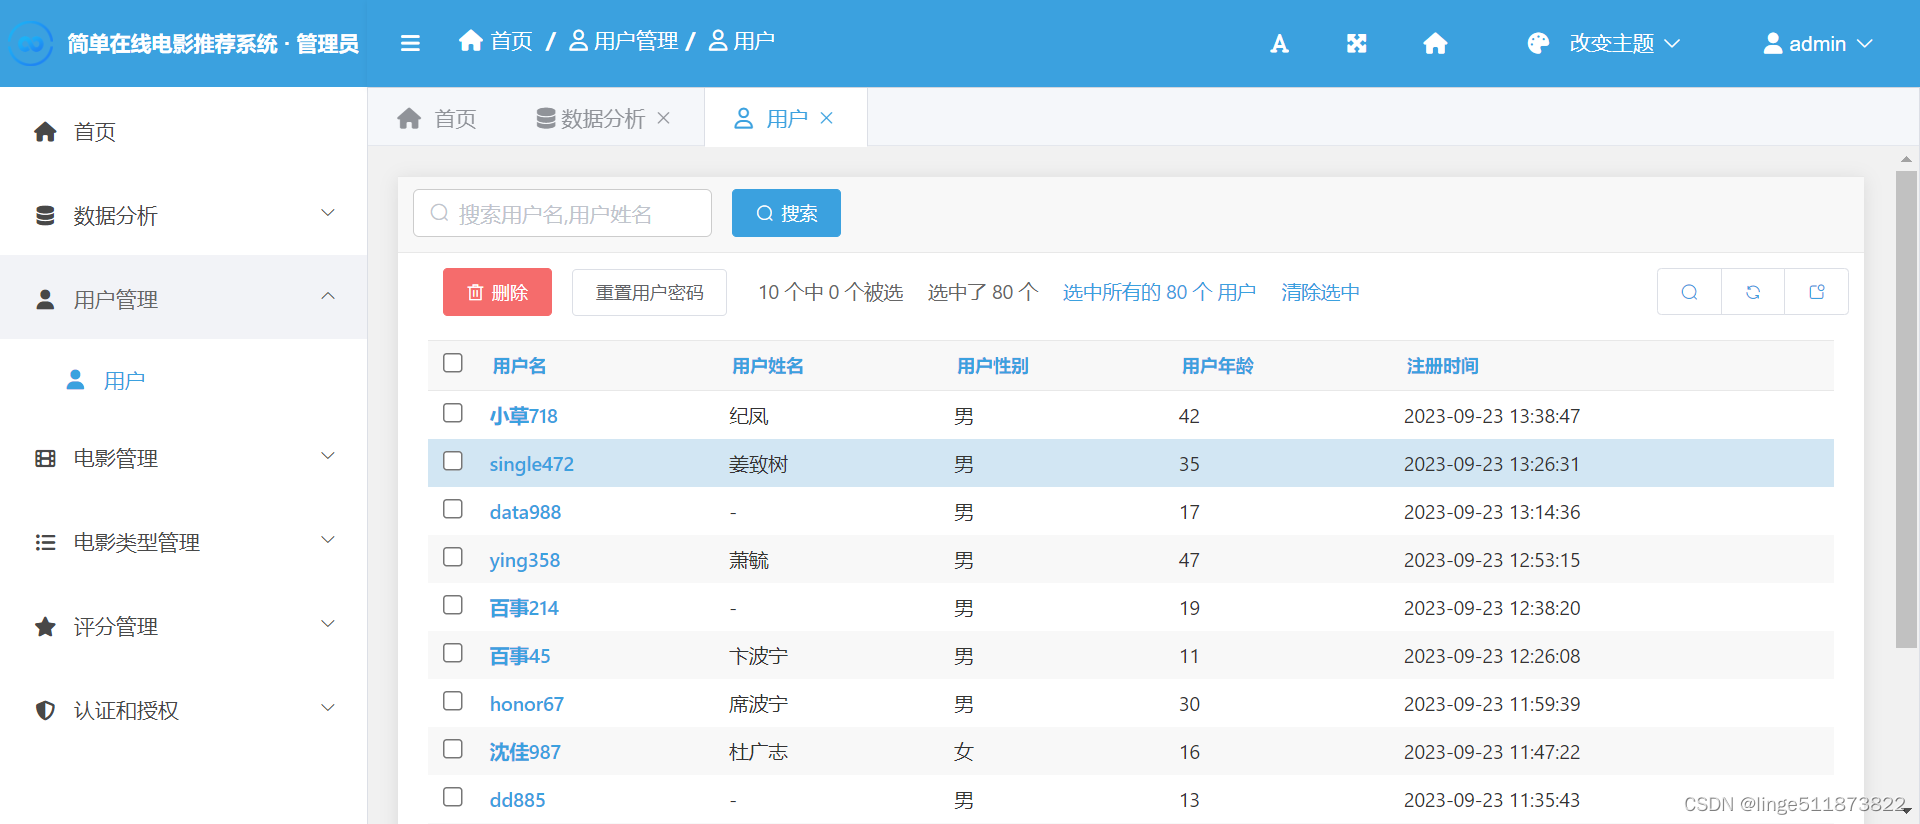This screenshot has height=824, width=1920.
Task: Click the red 删除 button
Action: tap(497, 292)
